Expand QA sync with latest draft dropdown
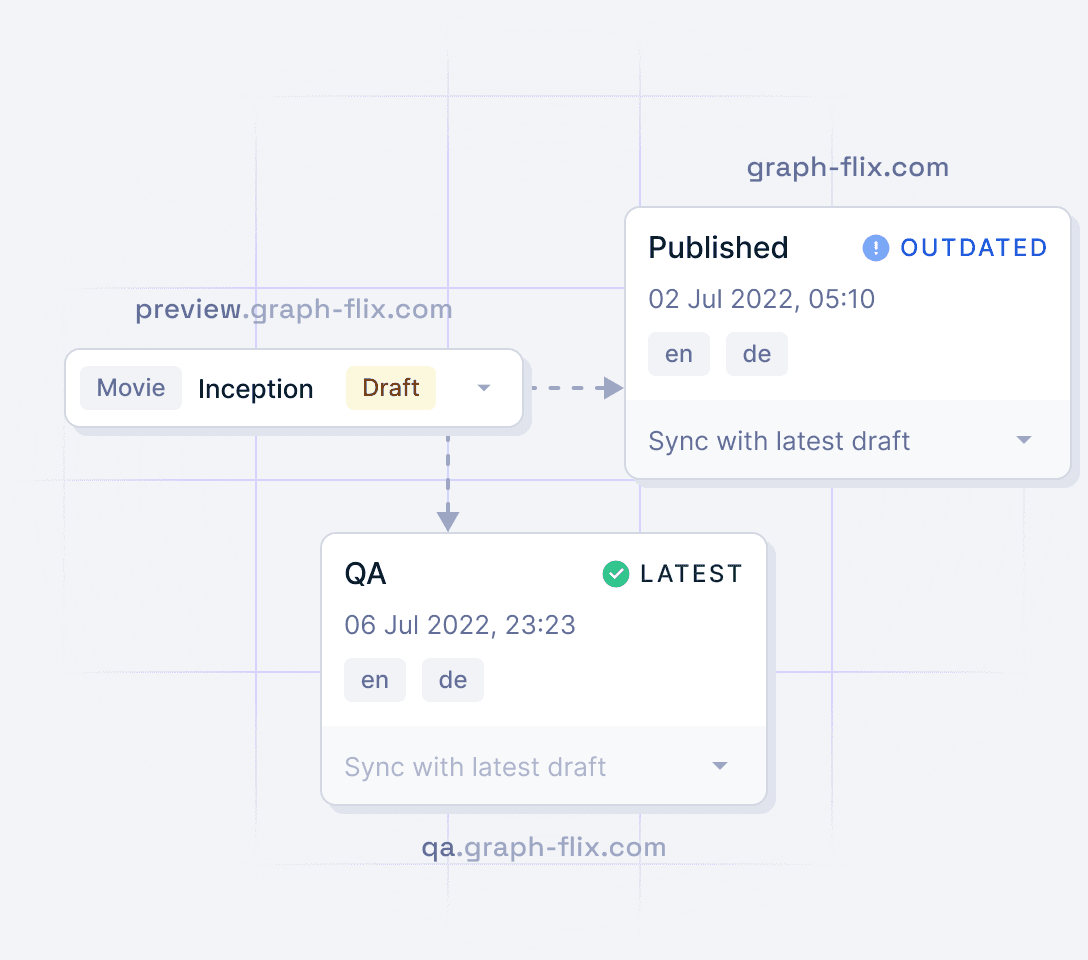This screenshot has width=1088, height=960. coord(719,767)
